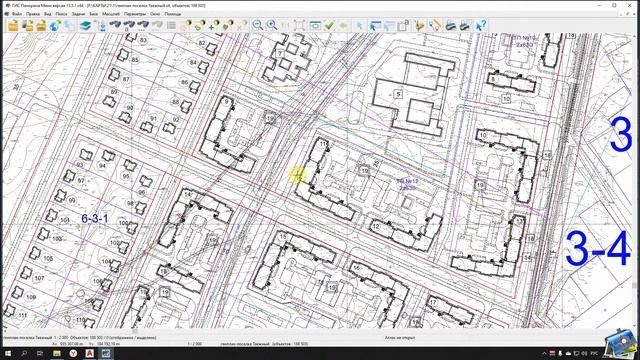
Task: Click the plus with moon-circle icon
Action: tap(214, 26)
